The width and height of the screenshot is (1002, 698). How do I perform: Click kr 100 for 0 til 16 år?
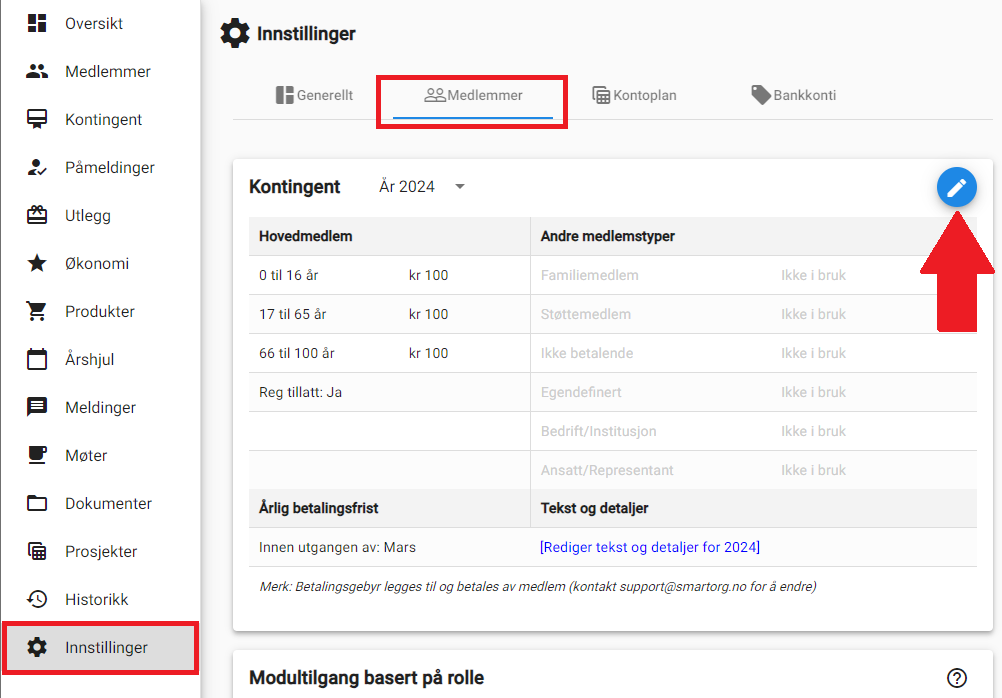click(428, 275)
